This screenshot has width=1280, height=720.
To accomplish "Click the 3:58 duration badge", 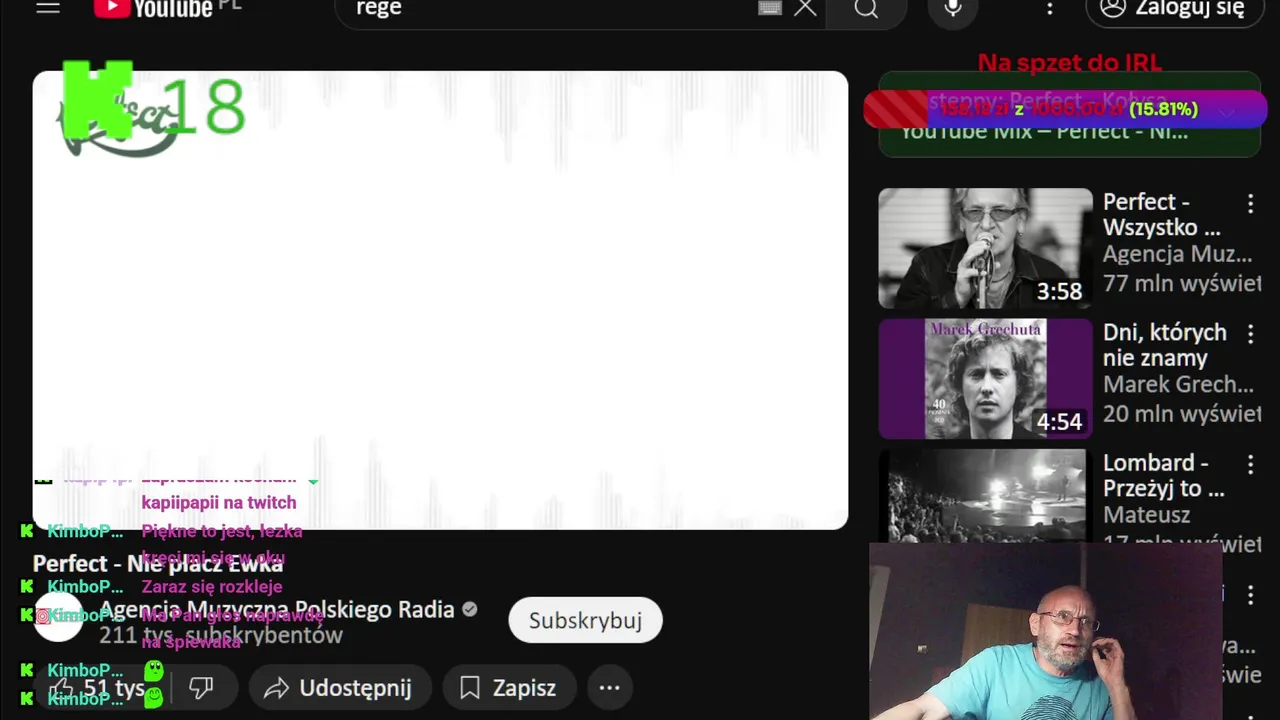I will point(1059,291).
